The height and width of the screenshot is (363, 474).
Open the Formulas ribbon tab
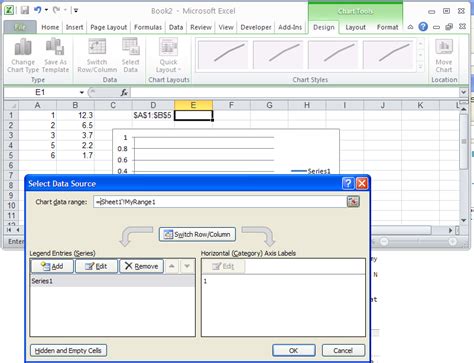pos(148,27)
